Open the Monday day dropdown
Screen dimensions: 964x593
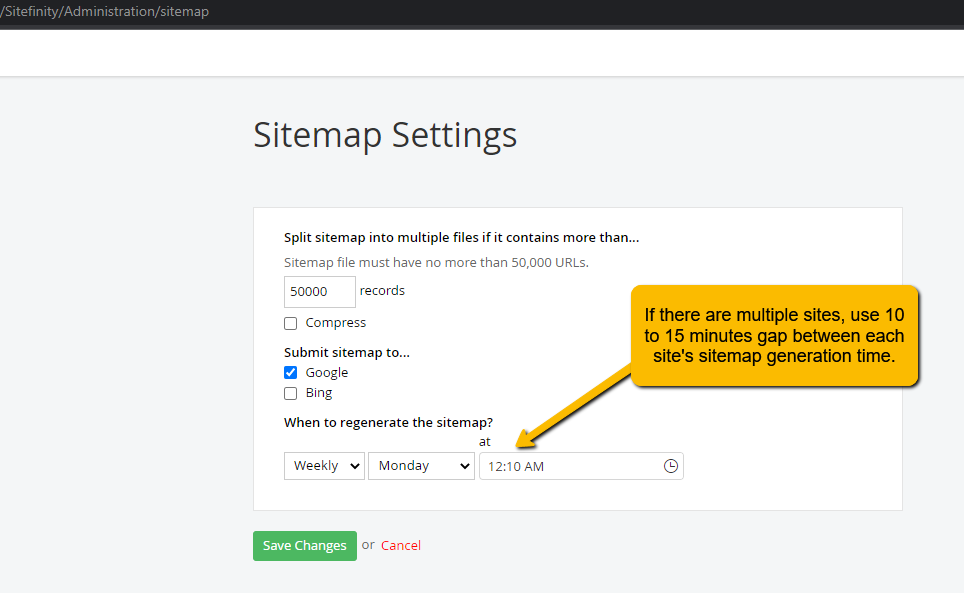click(x=421, y=466)
